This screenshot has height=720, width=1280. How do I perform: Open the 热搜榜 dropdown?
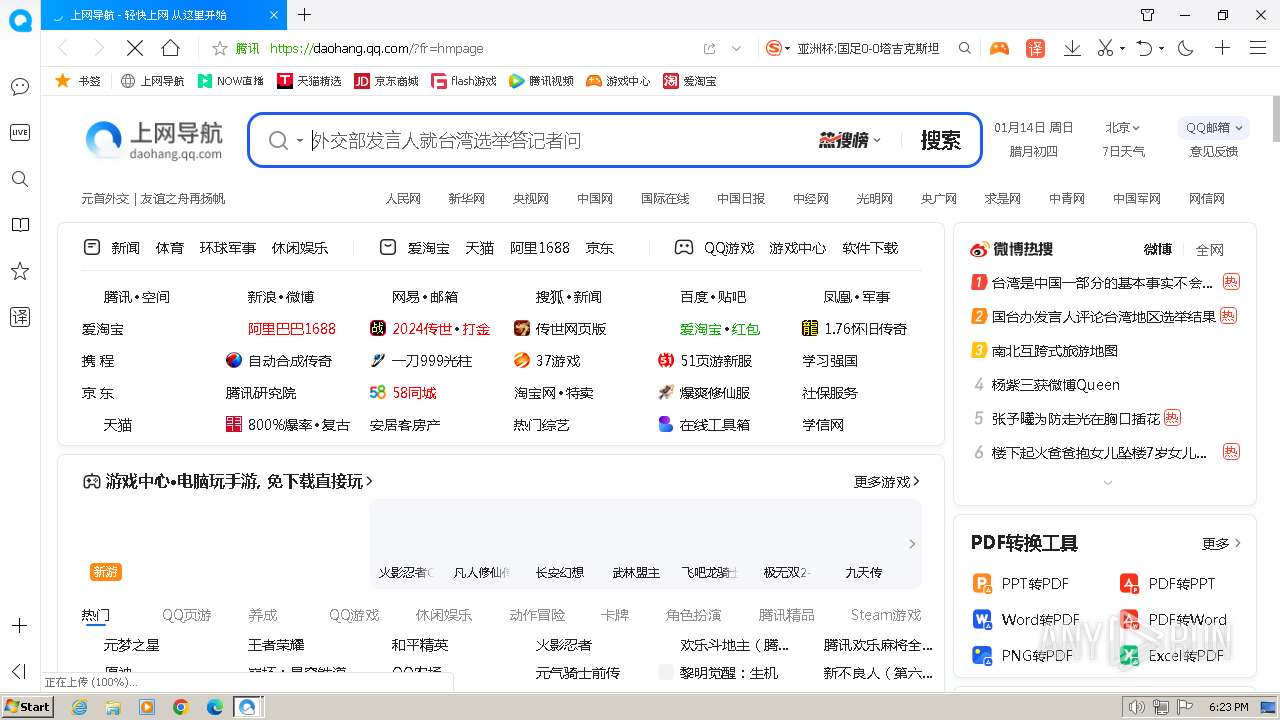(850, 141)
